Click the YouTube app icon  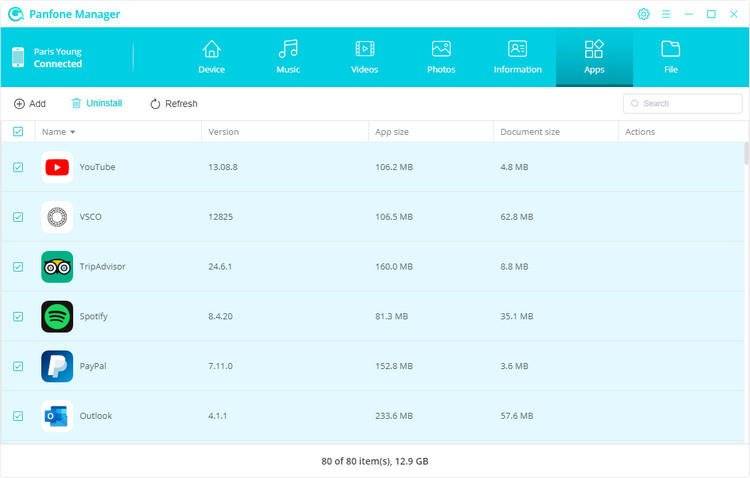(x=57, y=167)
